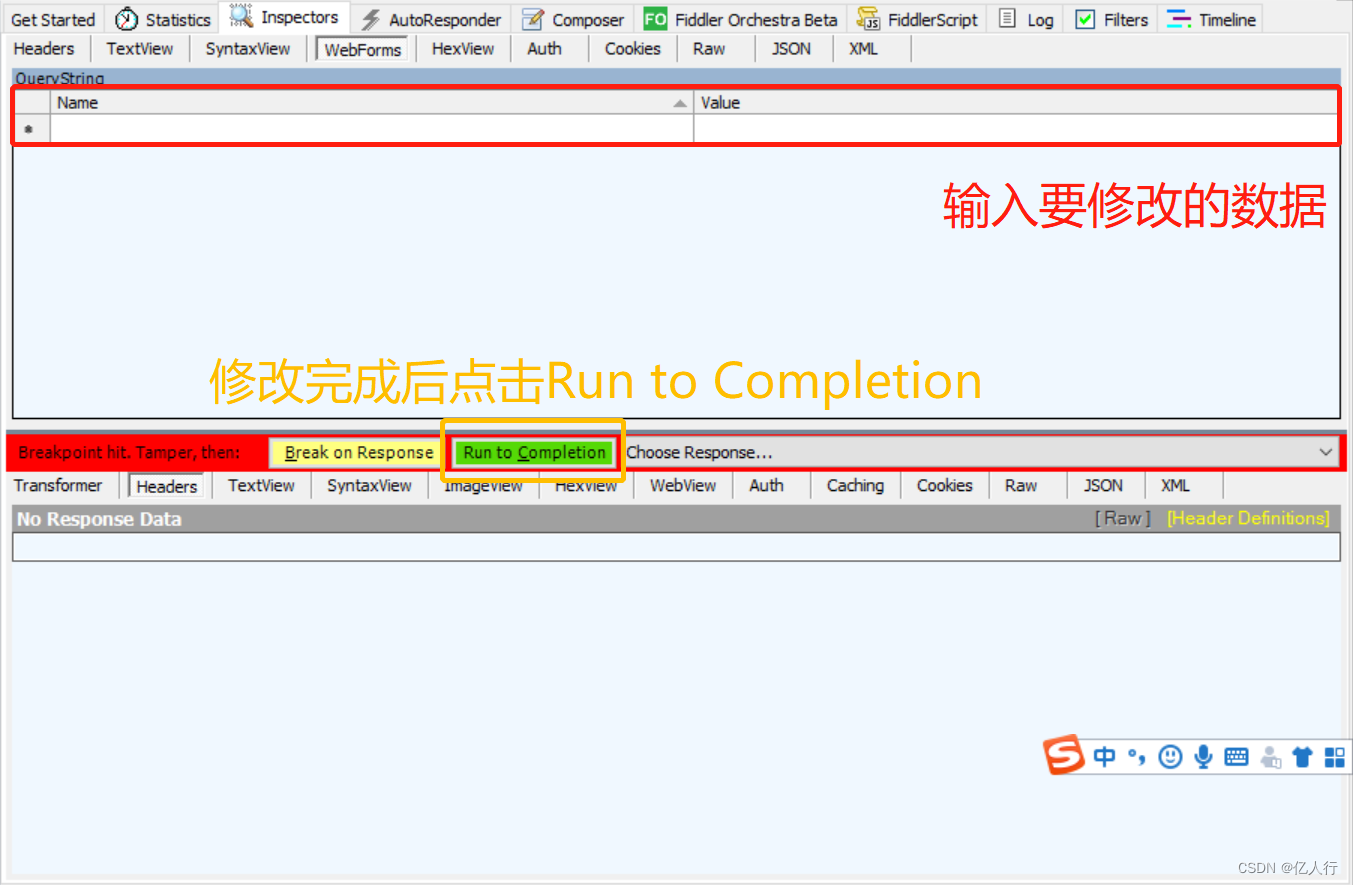Activate the Sogou voice input microphone
The height and width of the screenshot is (885, 1353).
click(x=1203, y=756)
